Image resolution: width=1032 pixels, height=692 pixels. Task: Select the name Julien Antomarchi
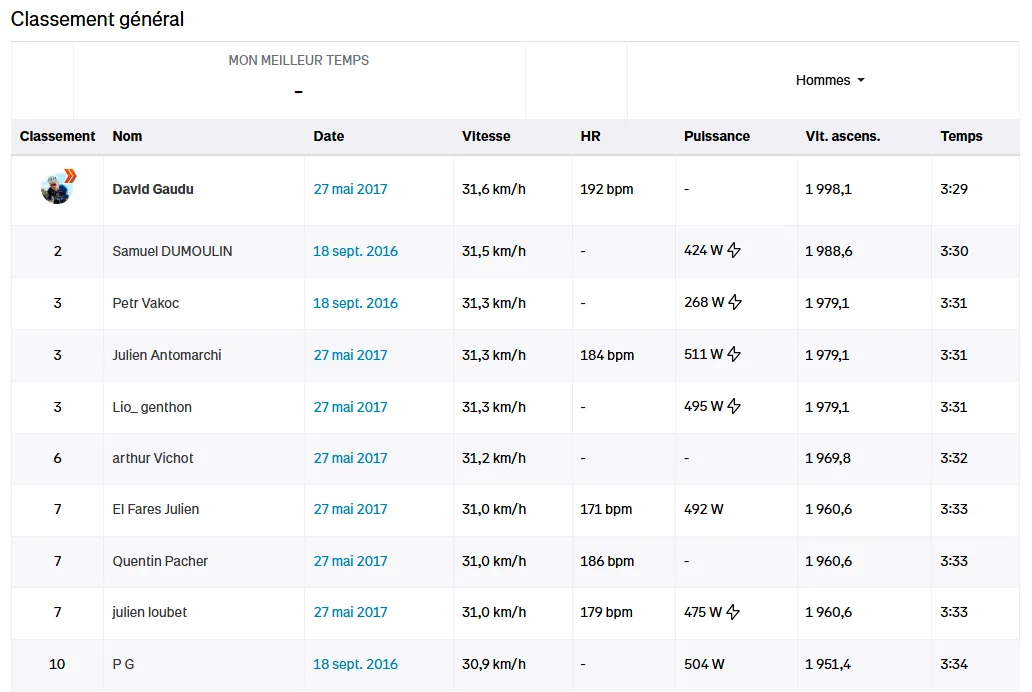point(167,355)
